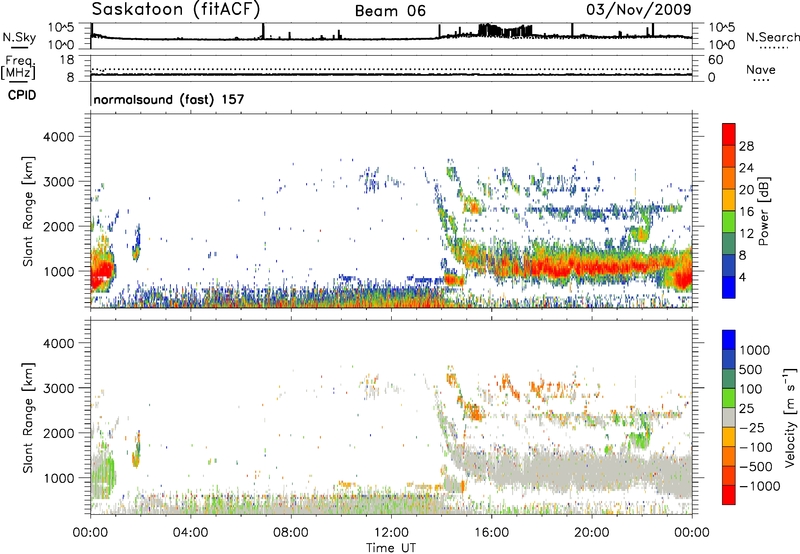The width and height of the screenshot is (800, 554).
Task: Click the 'N.Search' legend label
Action: click(772, 37)
